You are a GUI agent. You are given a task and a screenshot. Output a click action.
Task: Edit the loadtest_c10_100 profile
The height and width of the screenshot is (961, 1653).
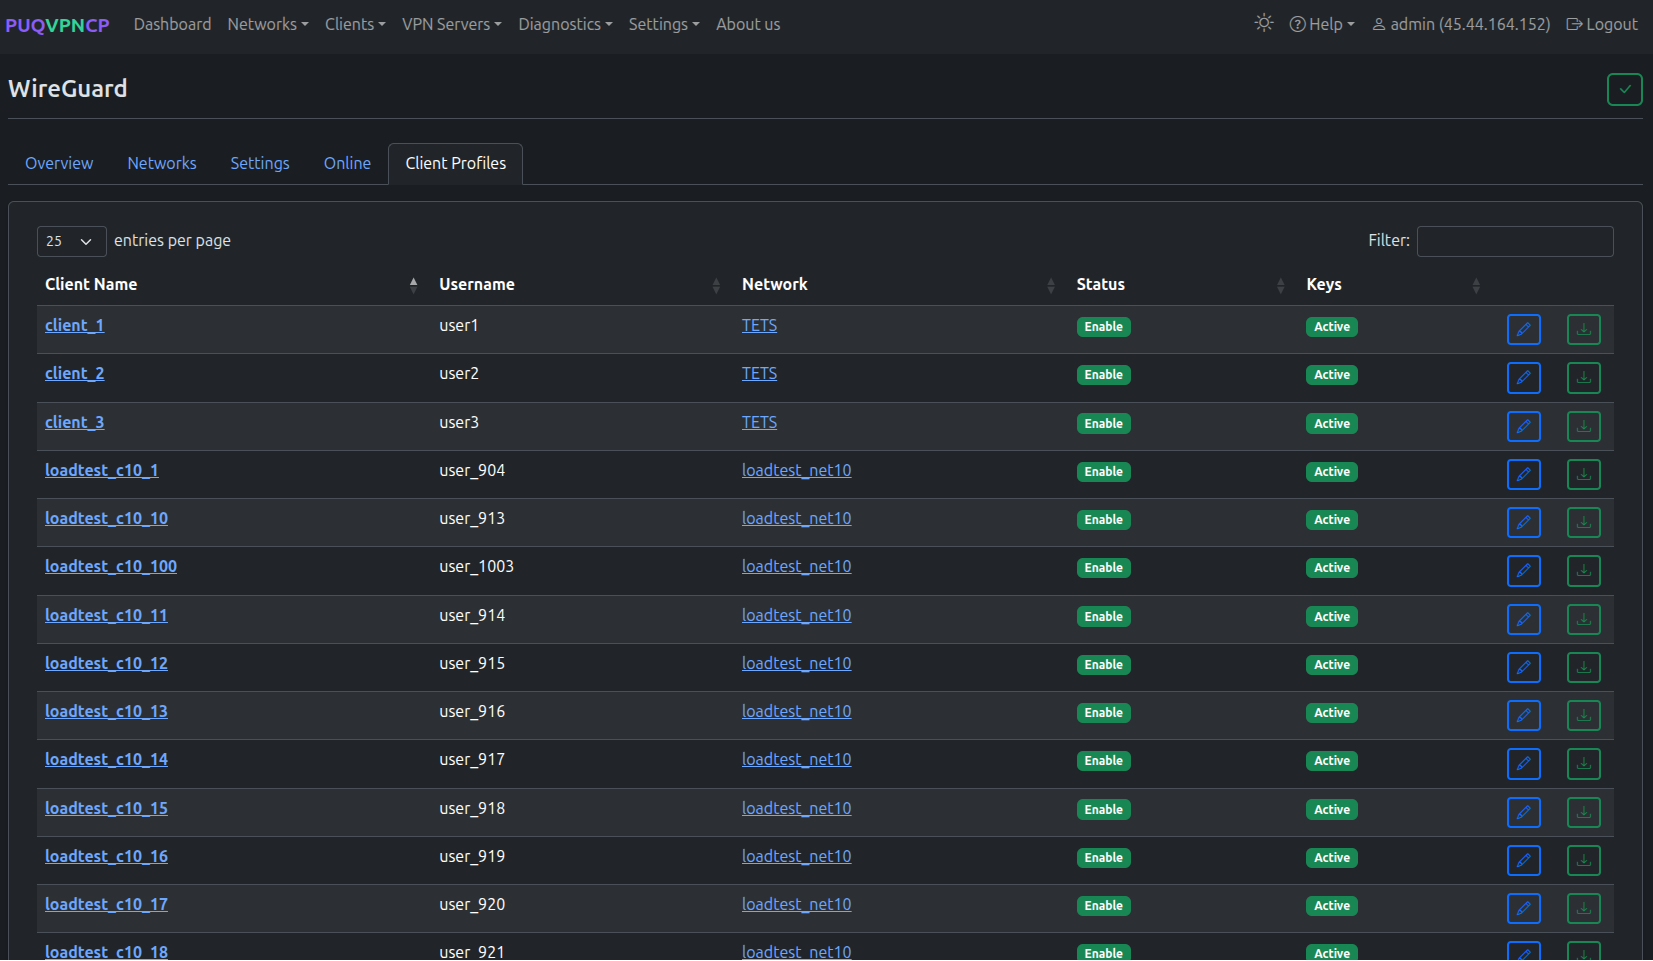pos(1524,571)
